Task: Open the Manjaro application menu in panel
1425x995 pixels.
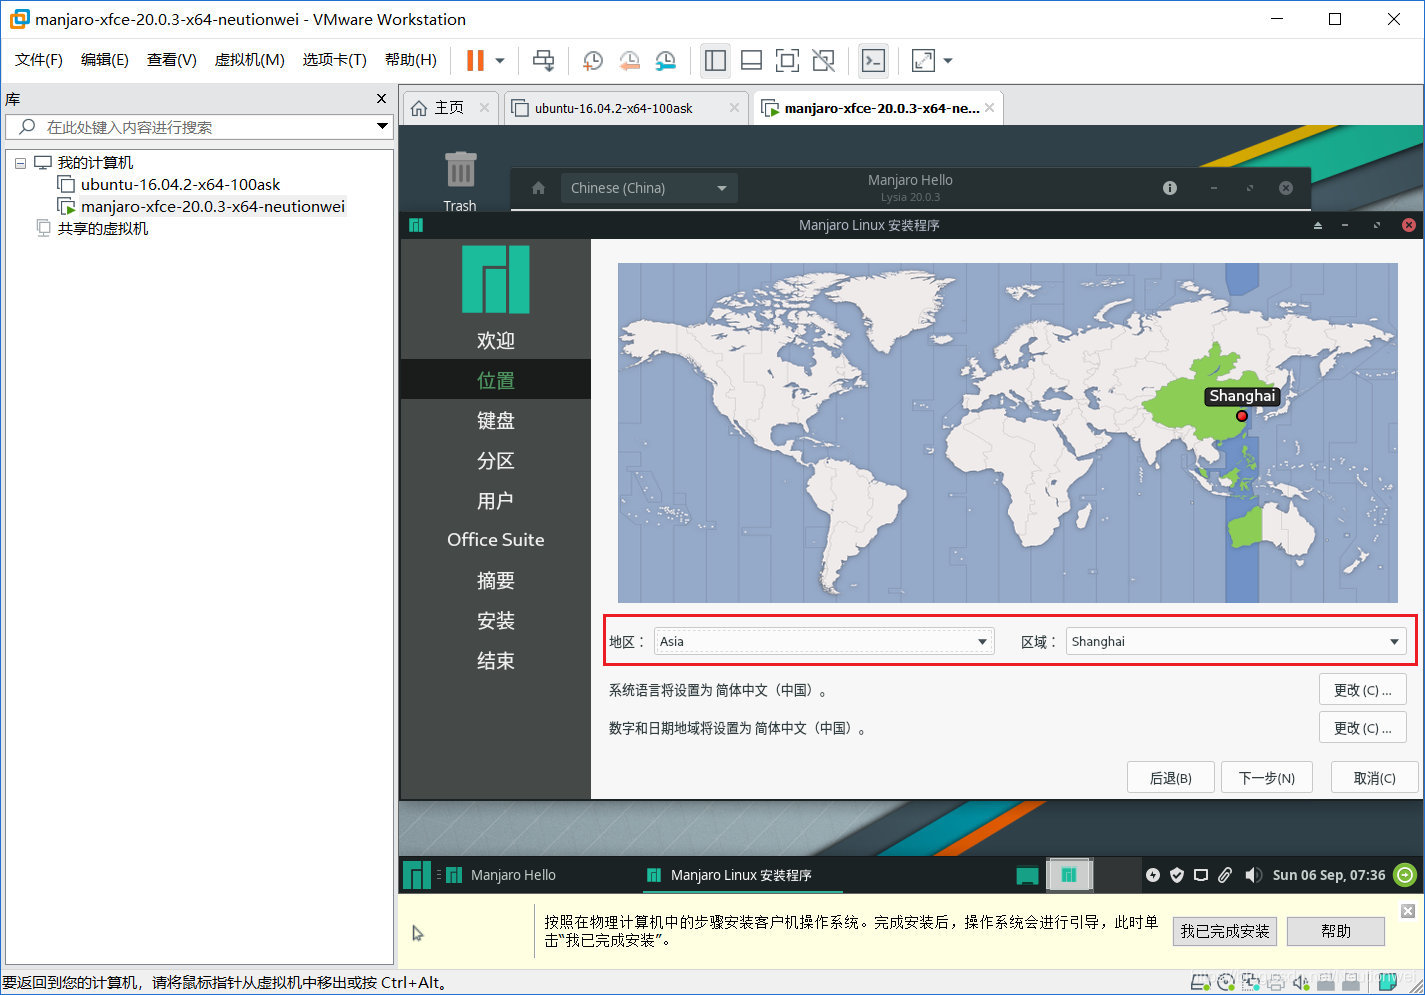Action: point(417,875)
